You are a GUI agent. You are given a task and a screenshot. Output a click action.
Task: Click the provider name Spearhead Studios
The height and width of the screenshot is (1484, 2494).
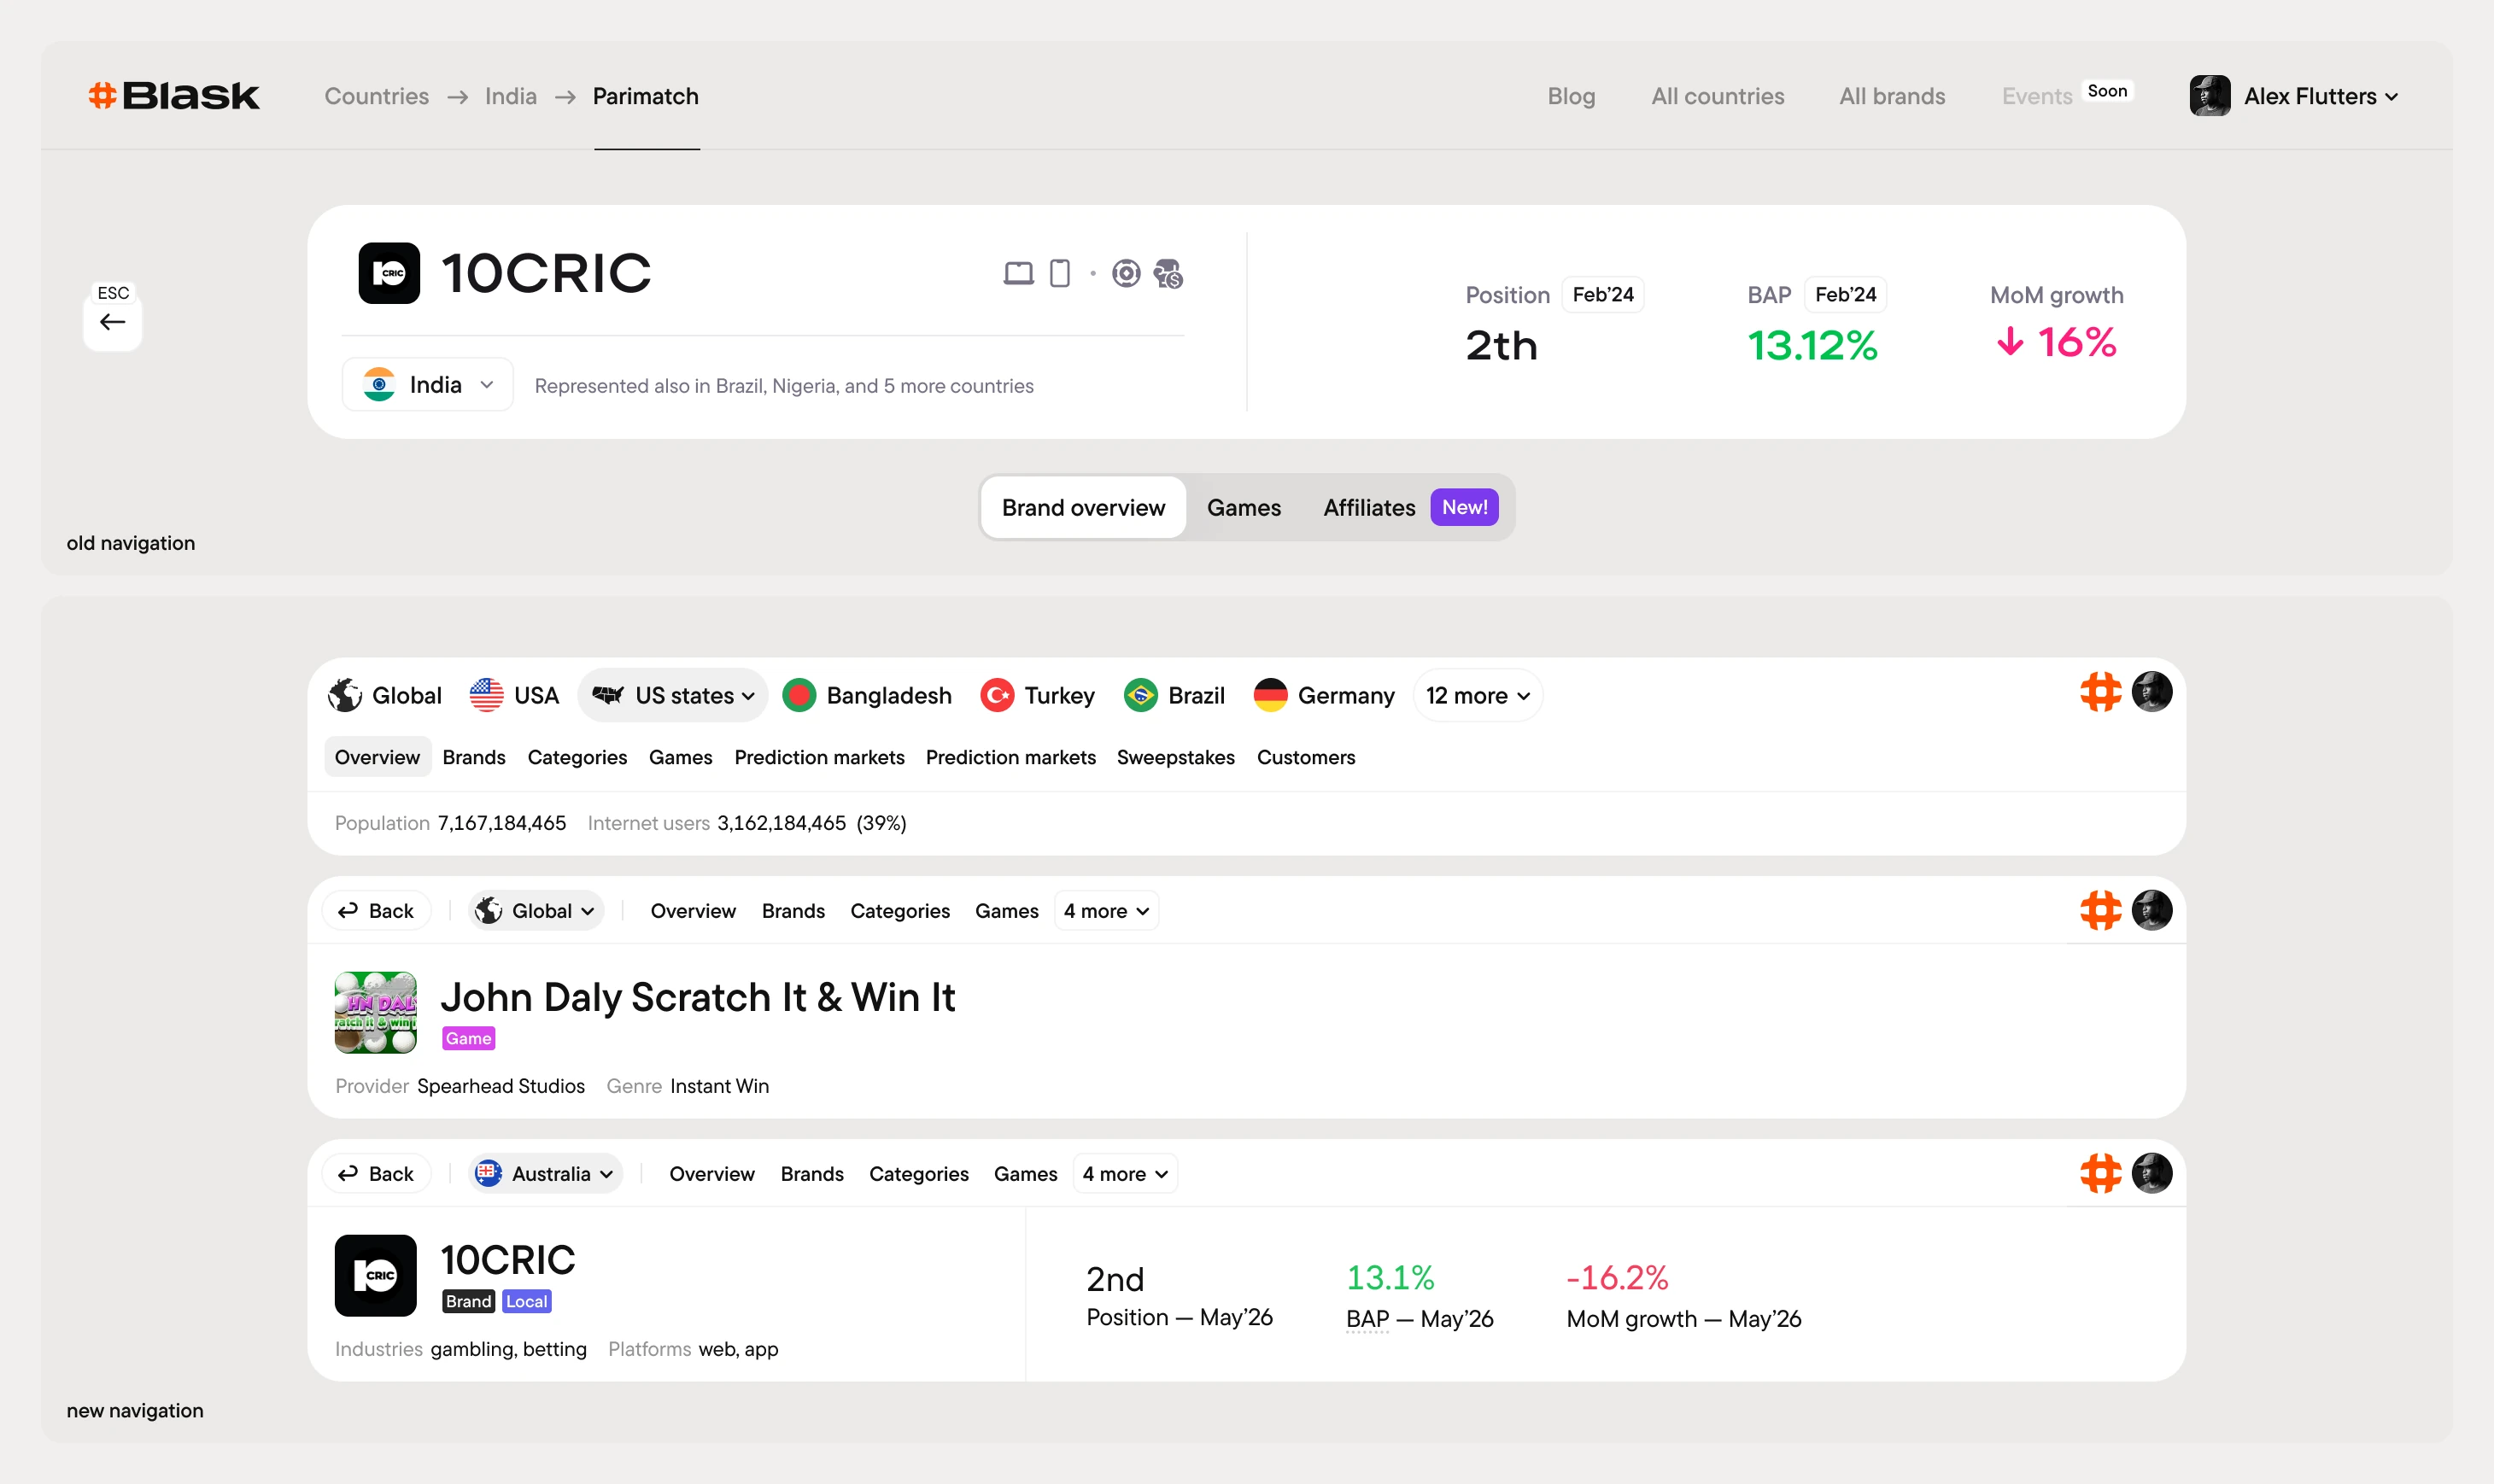(501, 1086)
